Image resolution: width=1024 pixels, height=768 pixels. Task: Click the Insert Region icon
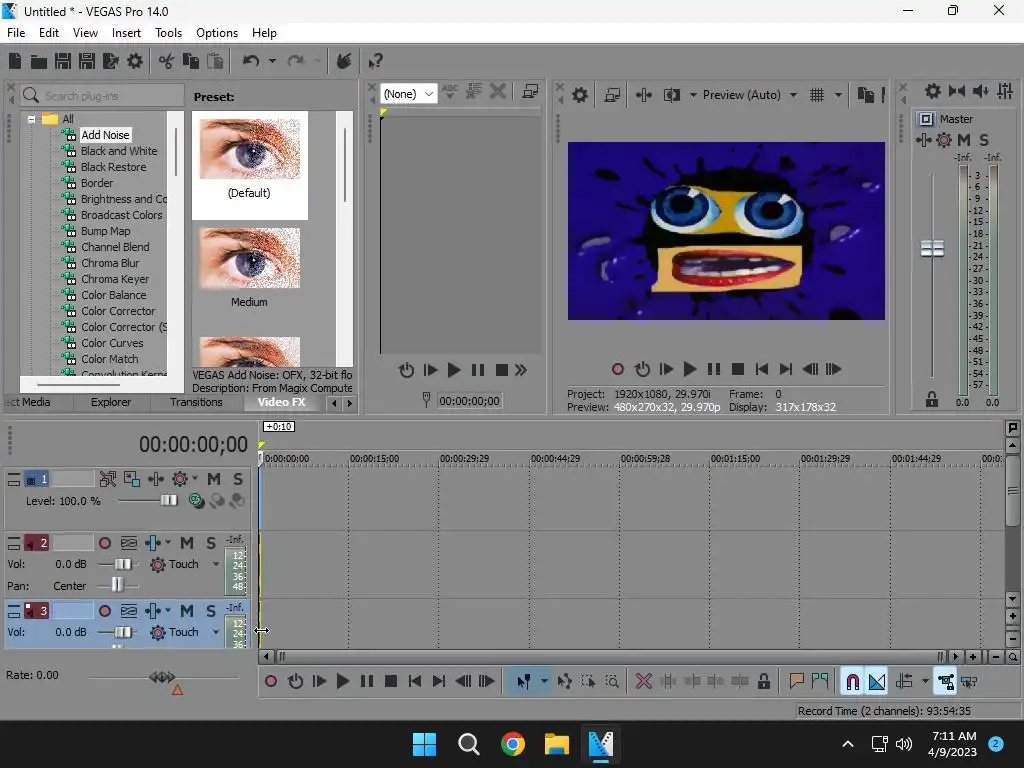820,682
